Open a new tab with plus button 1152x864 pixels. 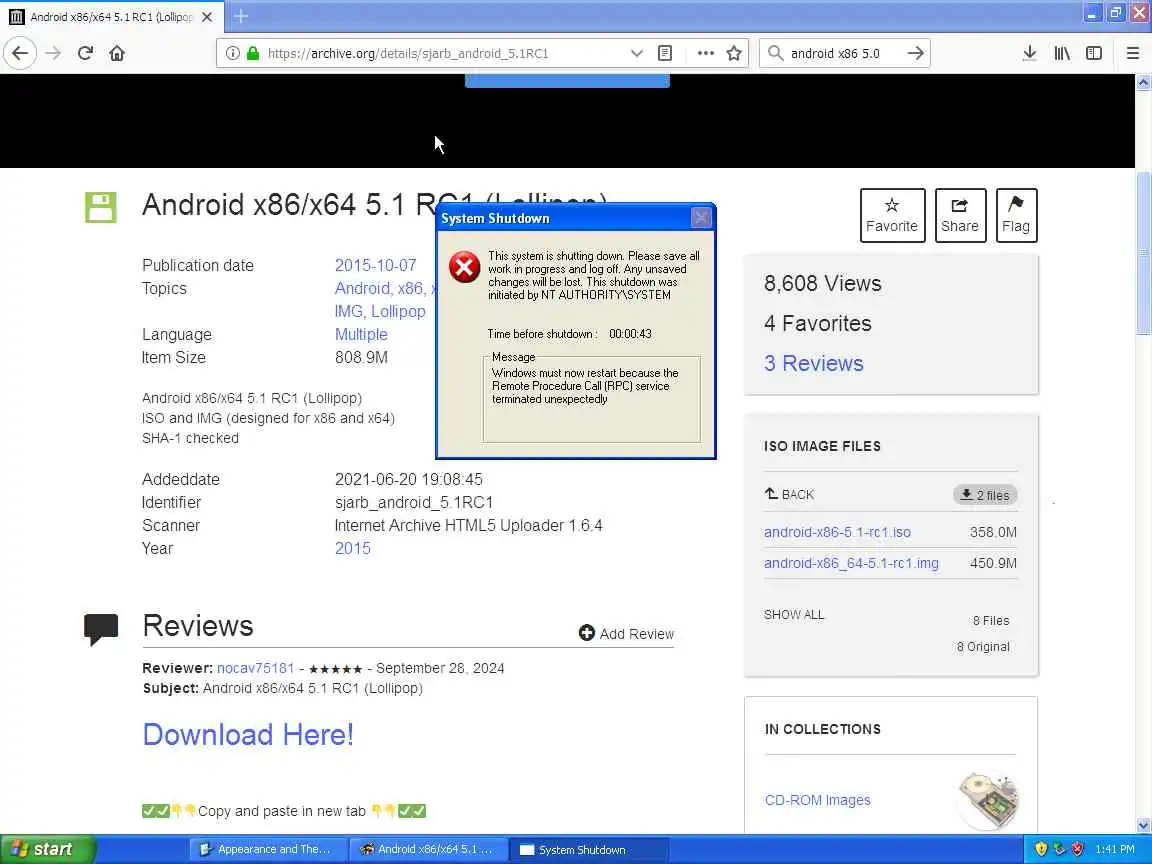[240, 15]
